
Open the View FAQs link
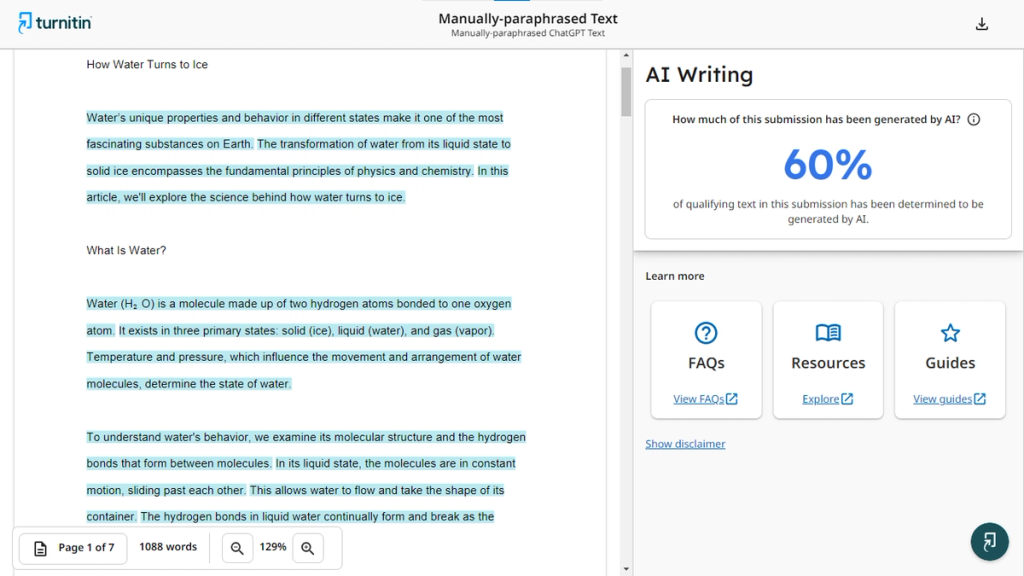click(706, 398)
